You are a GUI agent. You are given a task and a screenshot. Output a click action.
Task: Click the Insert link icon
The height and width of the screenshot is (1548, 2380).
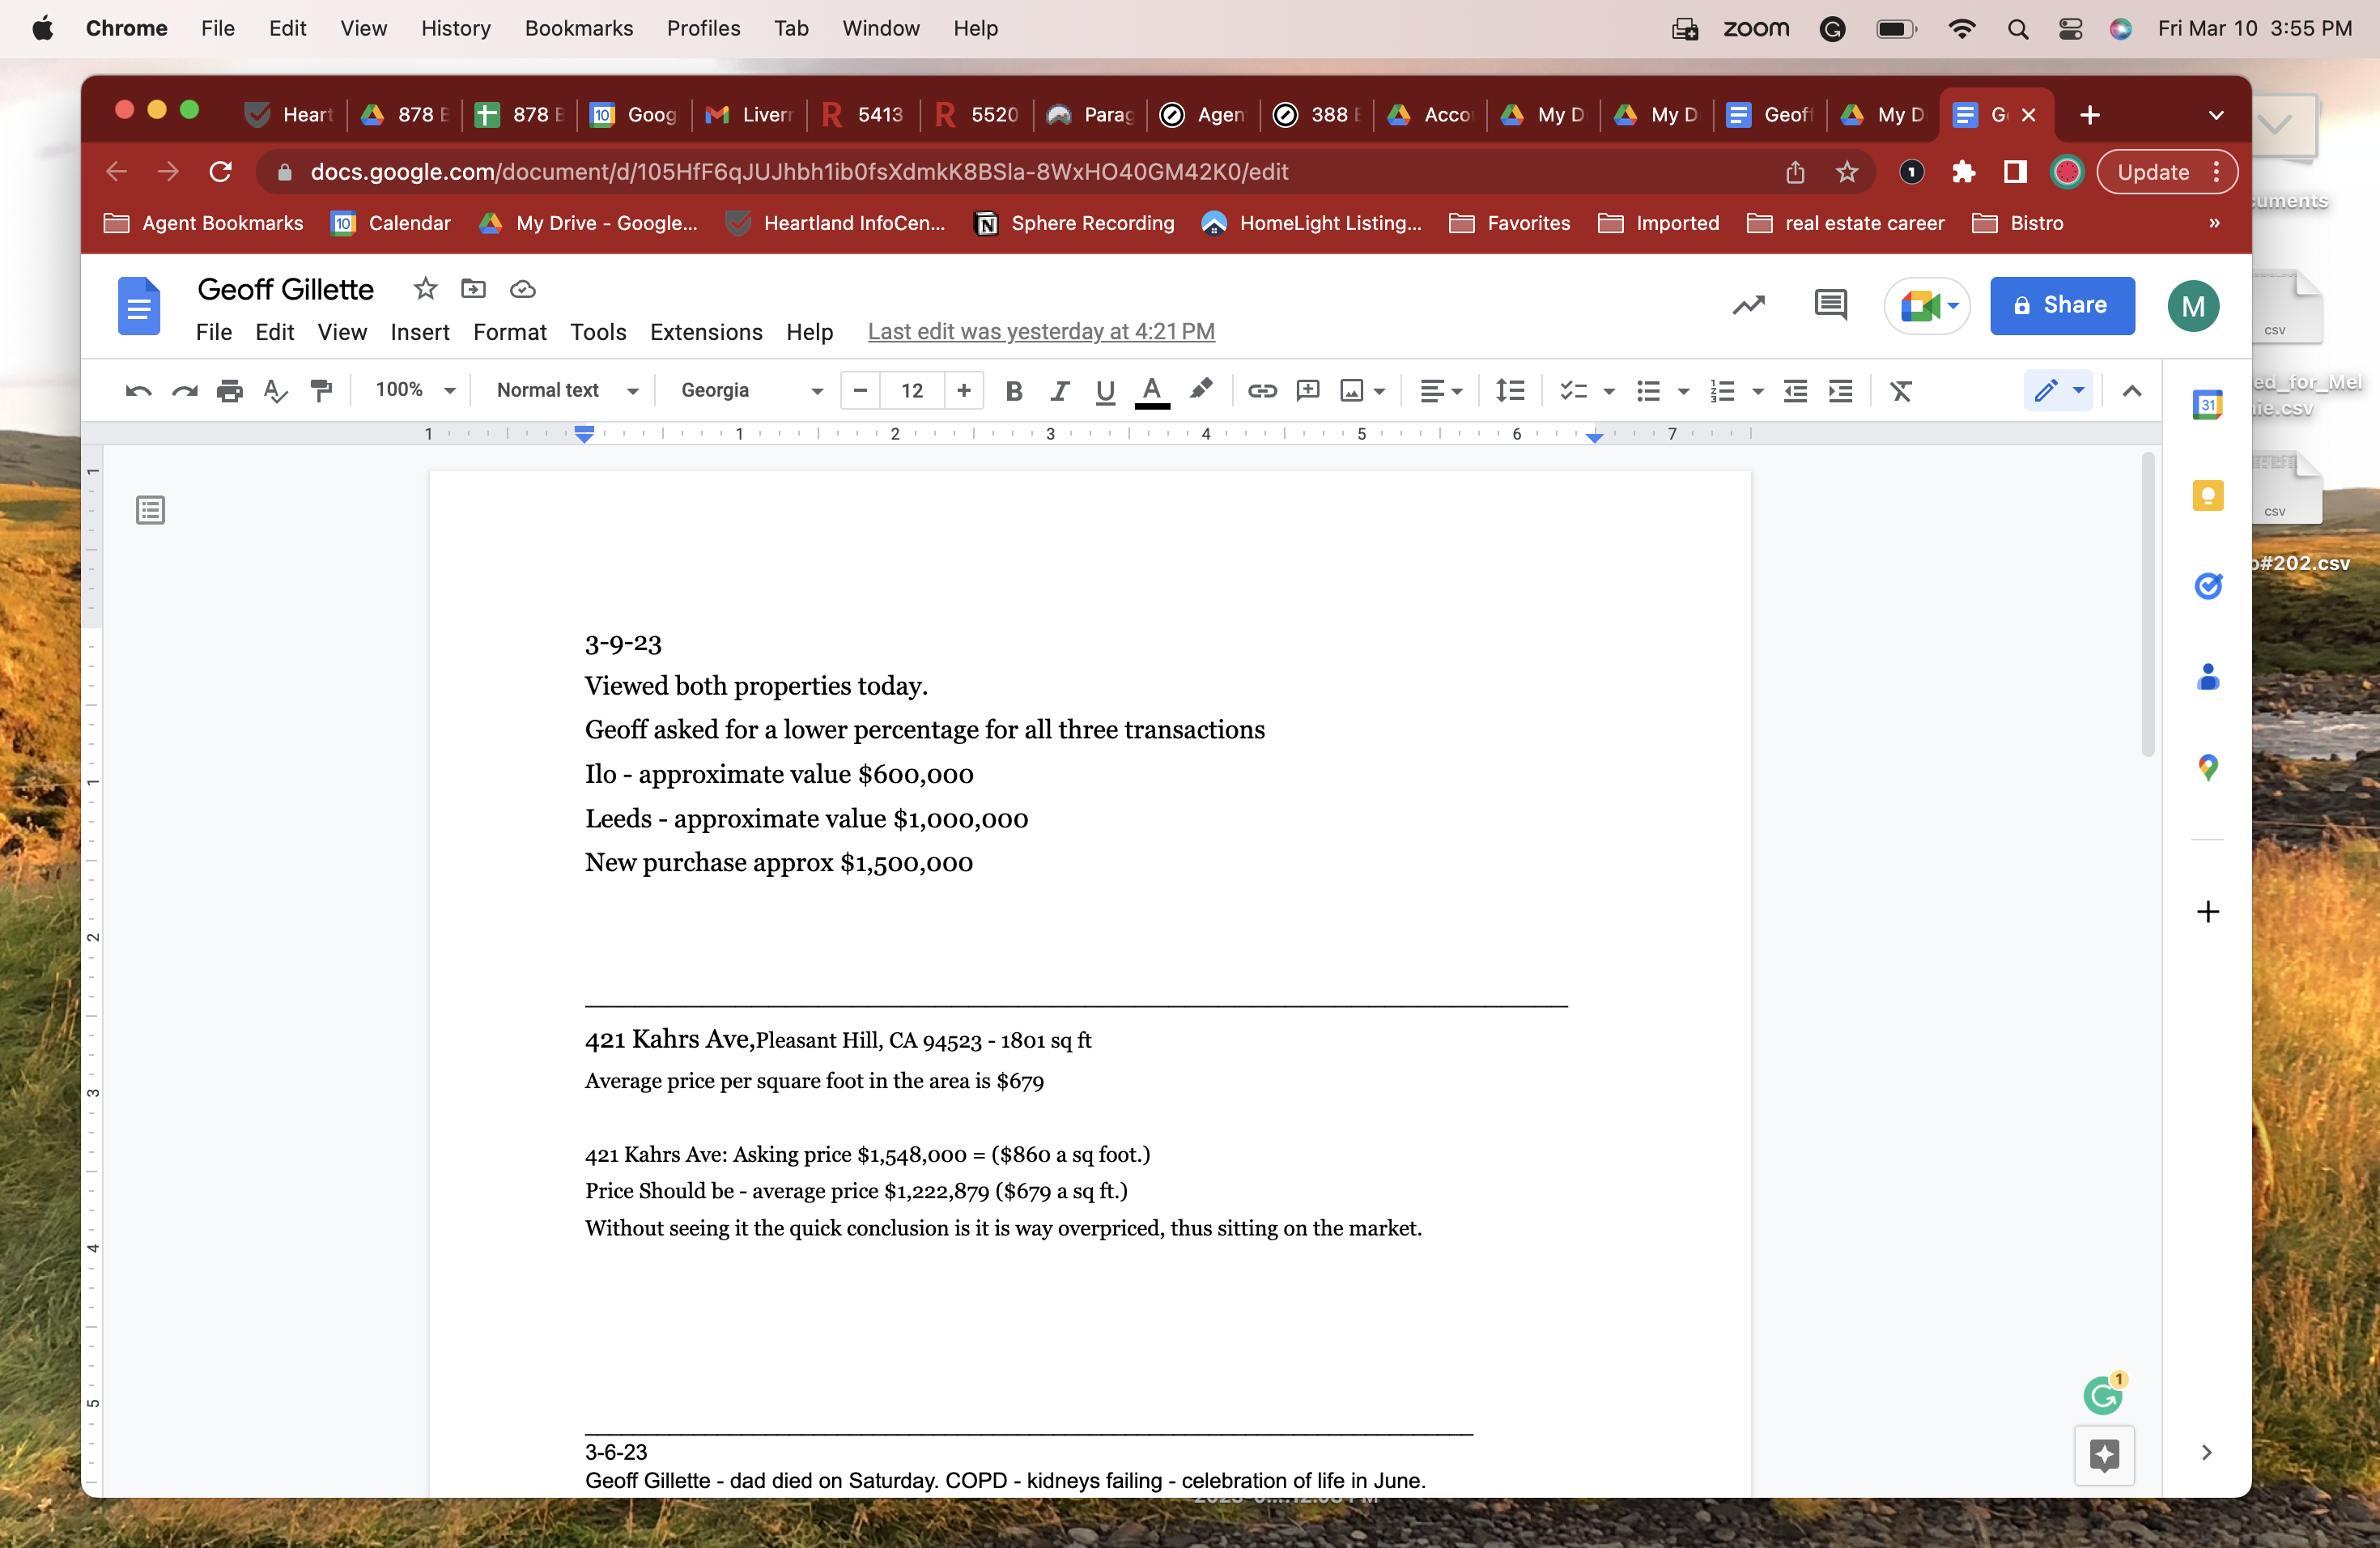coord(1261,391)
